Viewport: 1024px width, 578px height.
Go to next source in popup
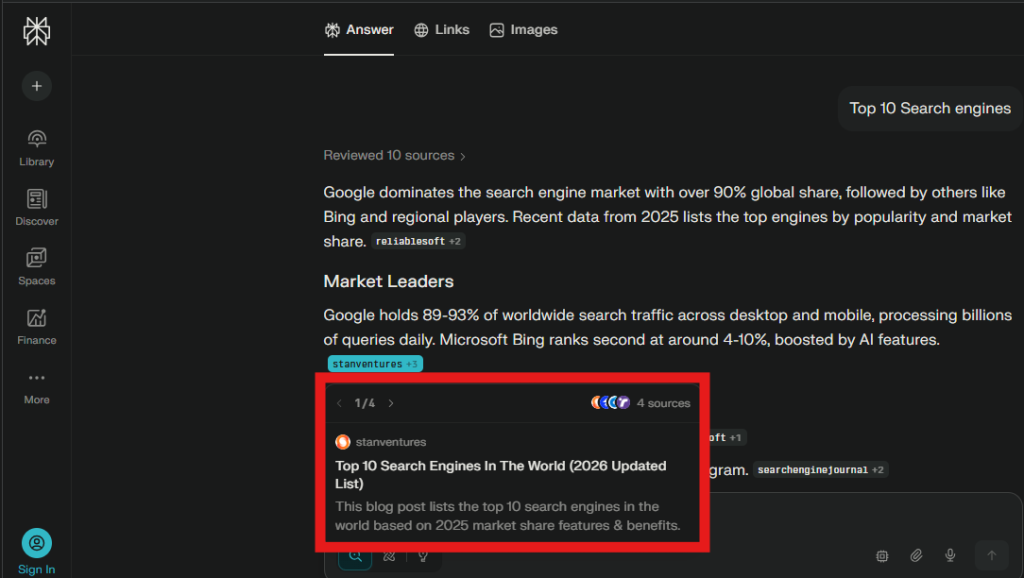pos(391,403)
